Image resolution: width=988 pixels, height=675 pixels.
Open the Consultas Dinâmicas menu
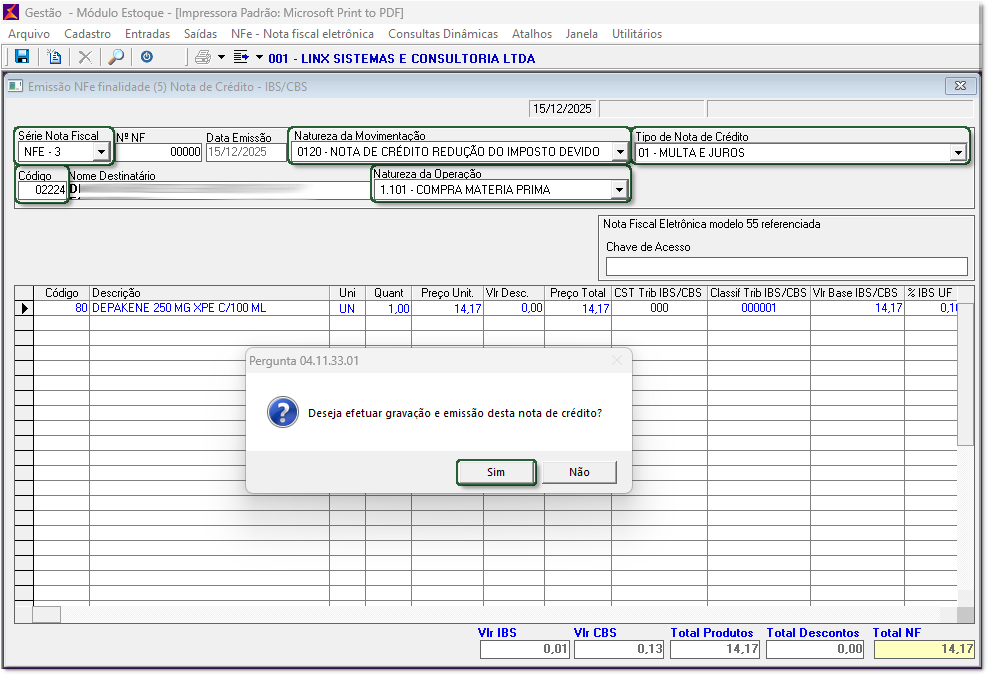pyautogui.click(x=441, y=34)
